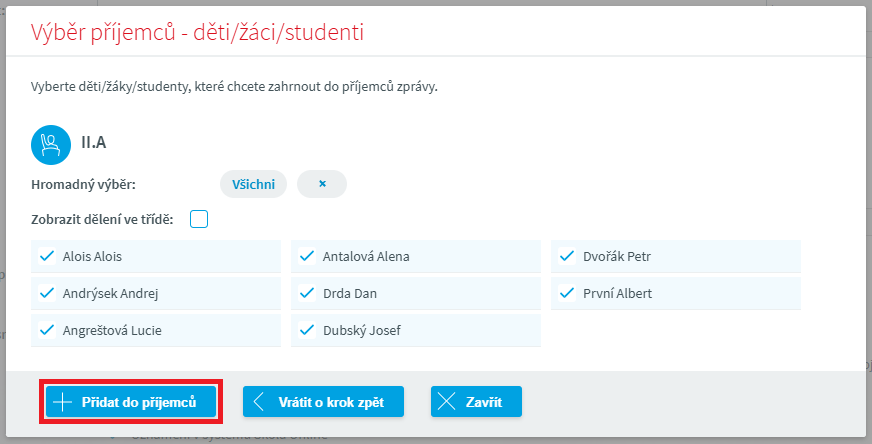Click the Hromadný výběr label
The image size is (872, 444).
point(83,184)
